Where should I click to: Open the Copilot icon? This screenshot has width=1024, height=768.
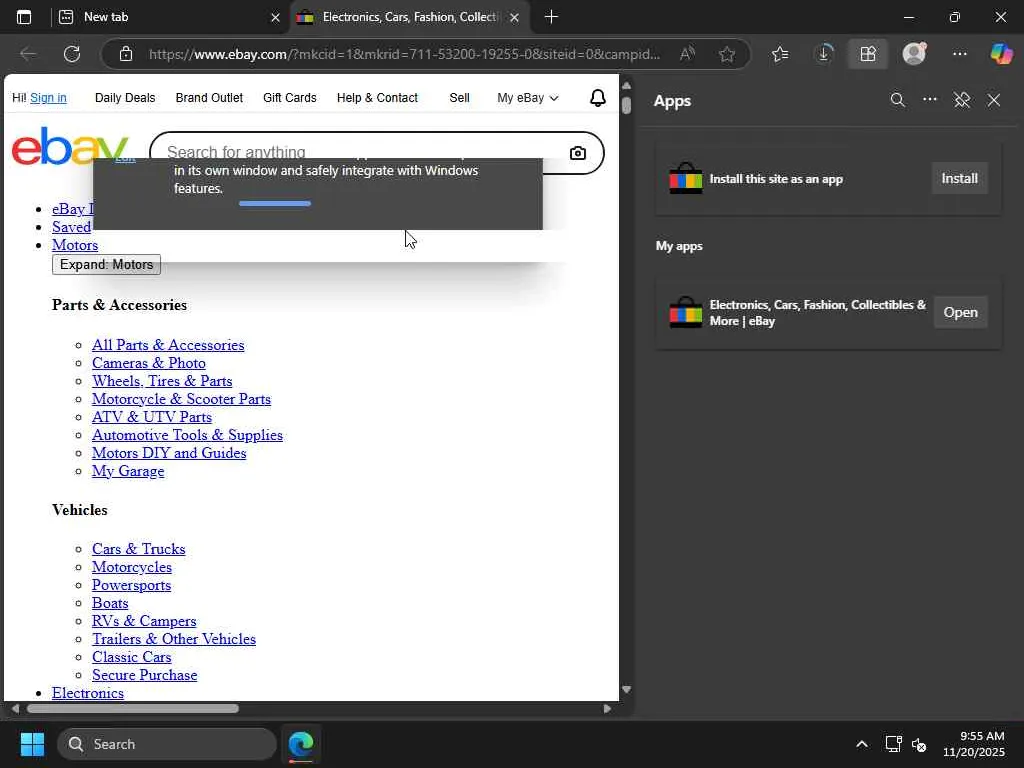click(x=1001, y=54)
